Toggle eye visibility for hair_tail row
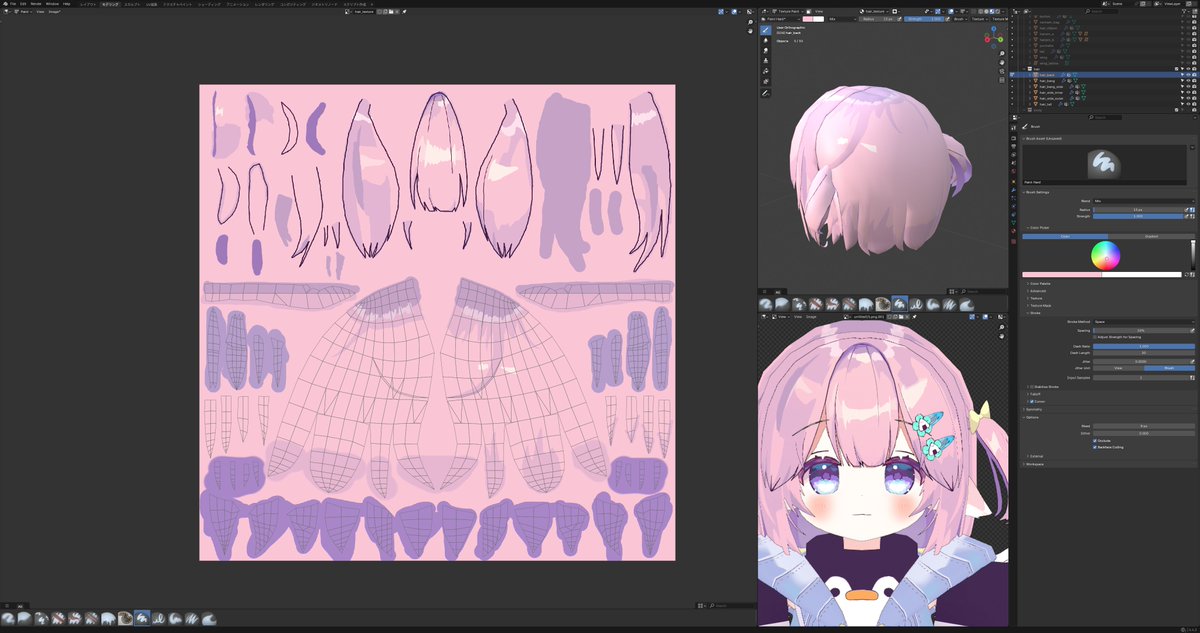The height and width of the screenshot is (633, 1200). [1188, 104]
